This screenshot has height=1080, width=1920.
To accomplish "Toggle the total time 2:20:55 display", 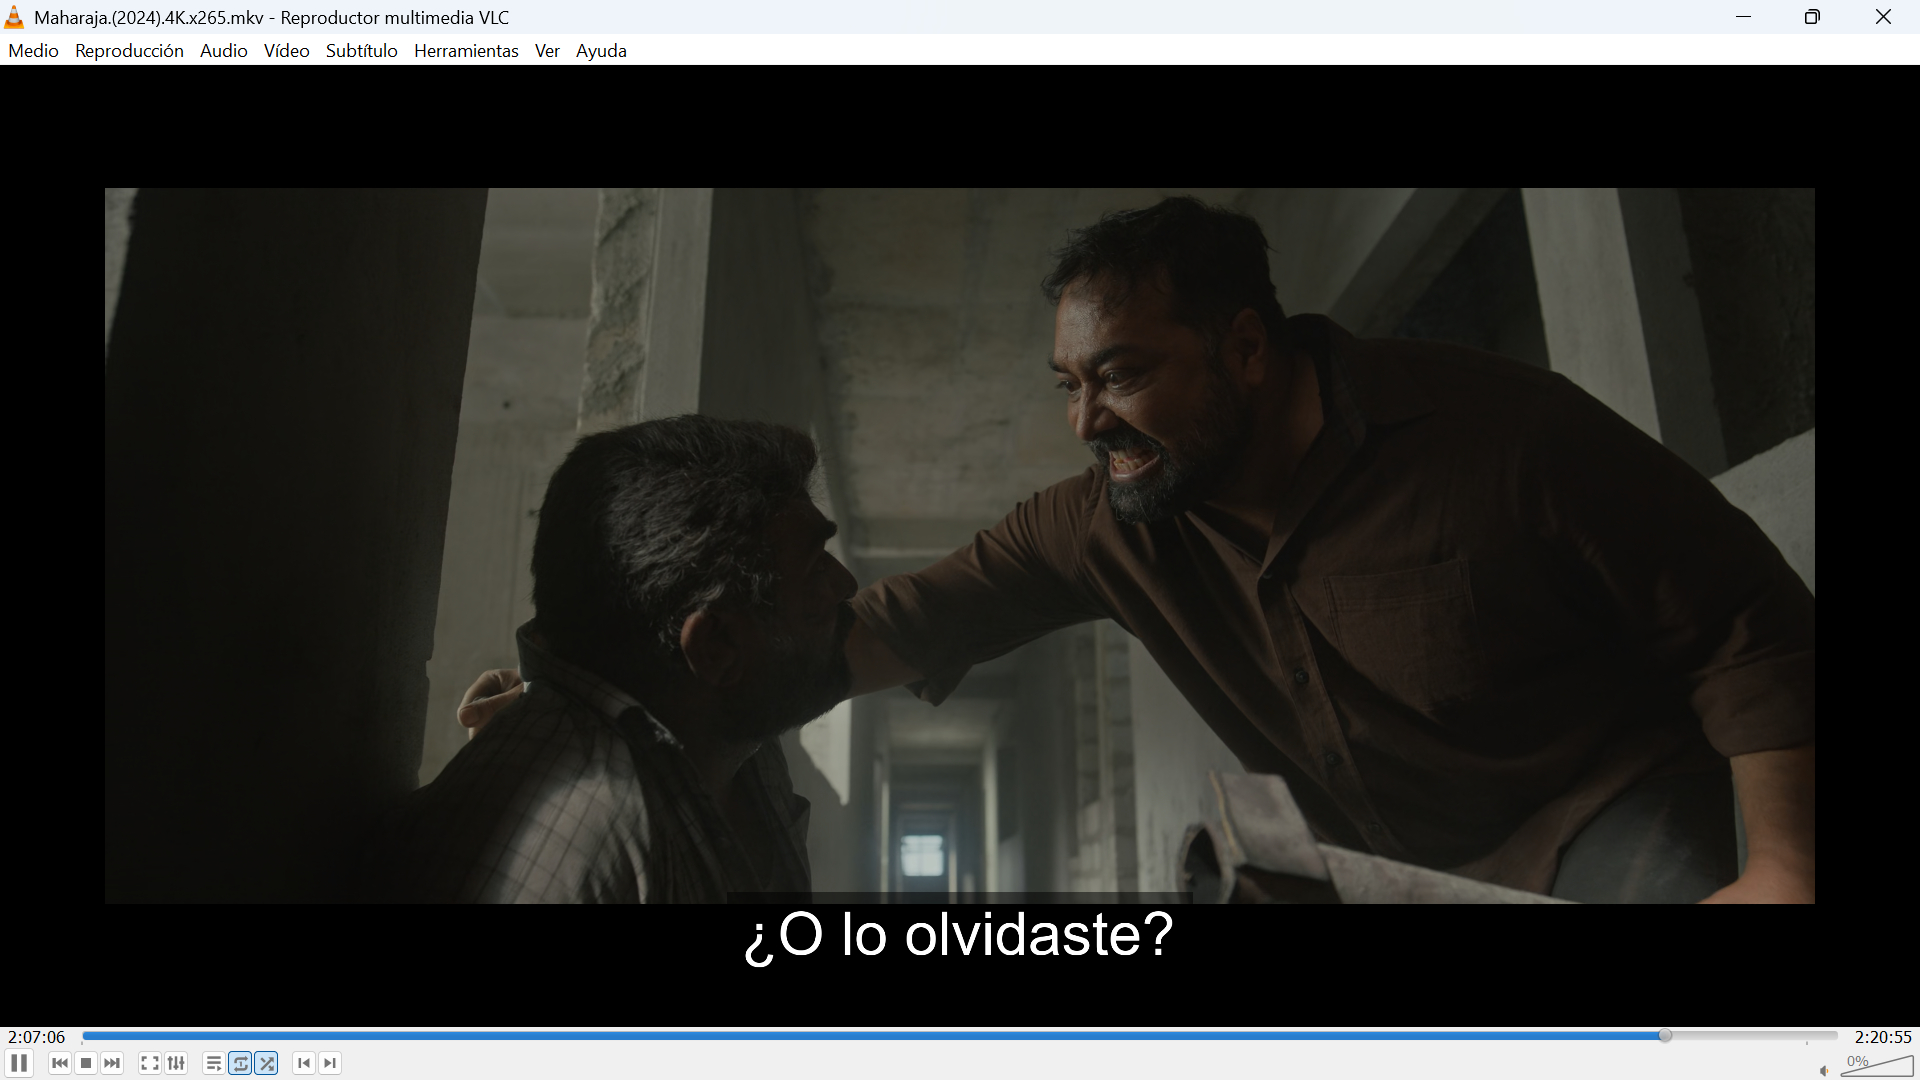I will pyautogui.click(x=1883, y=1037).
